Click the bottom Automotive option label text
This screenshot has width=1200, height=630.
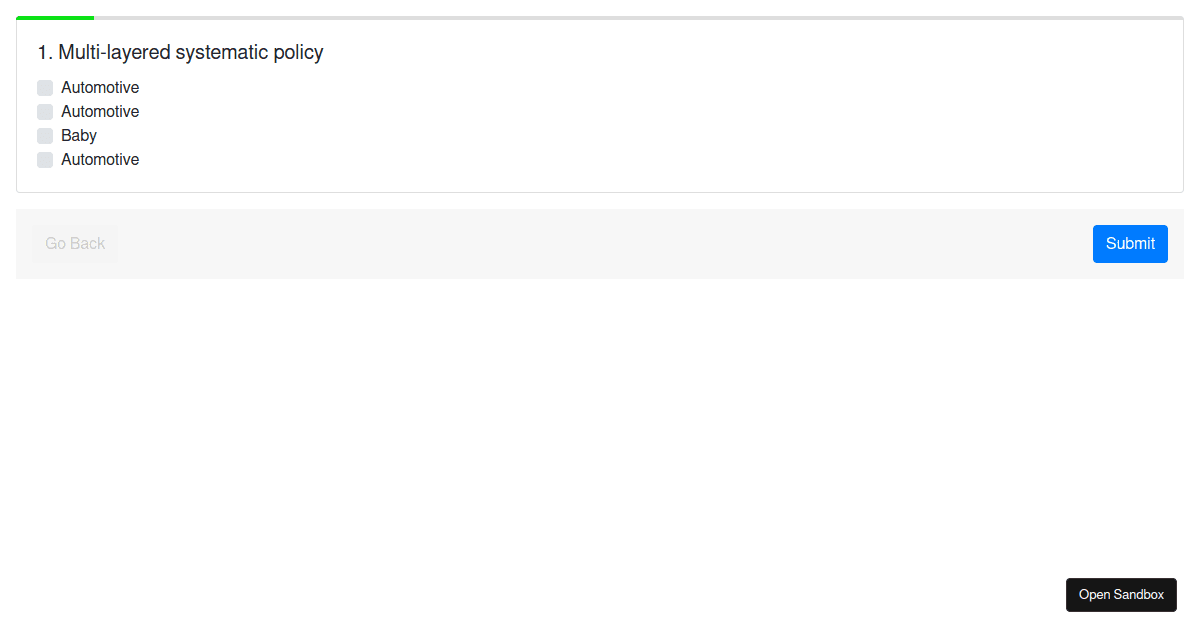(x=100, y=160)
